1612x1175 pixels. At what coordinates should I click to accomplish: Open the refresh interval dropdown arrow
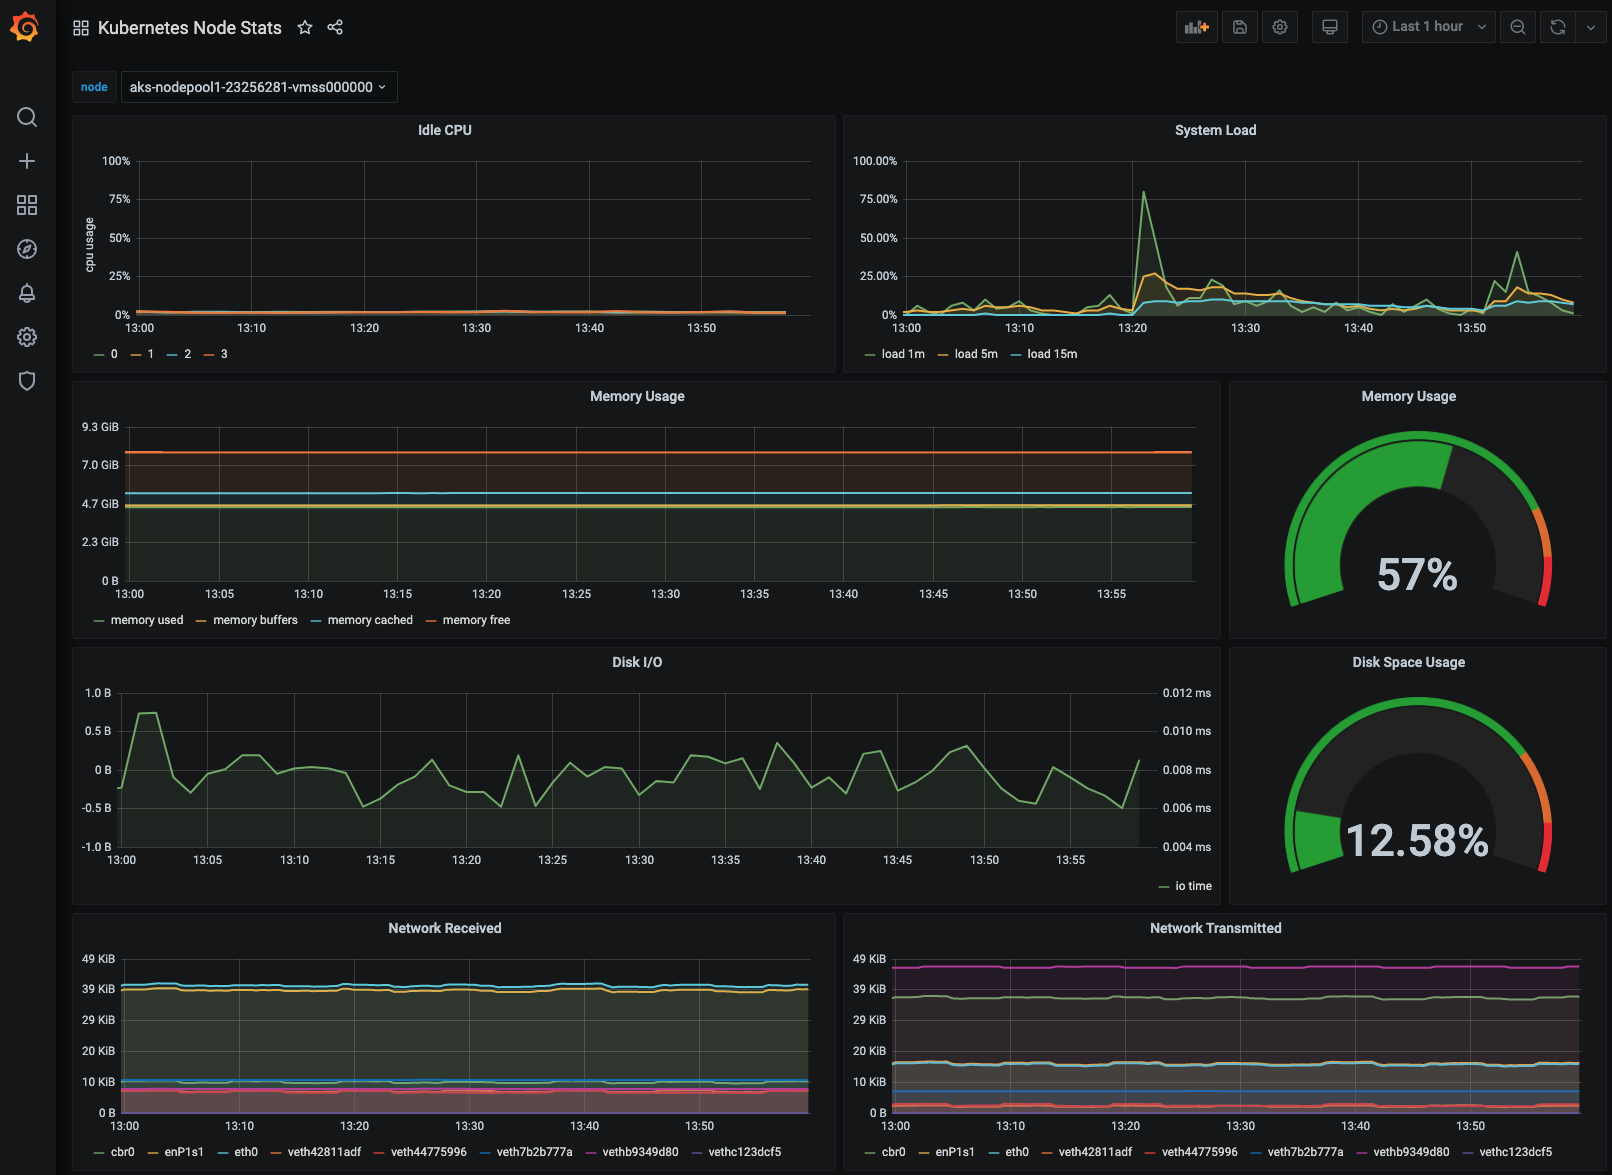[1591, 27]
